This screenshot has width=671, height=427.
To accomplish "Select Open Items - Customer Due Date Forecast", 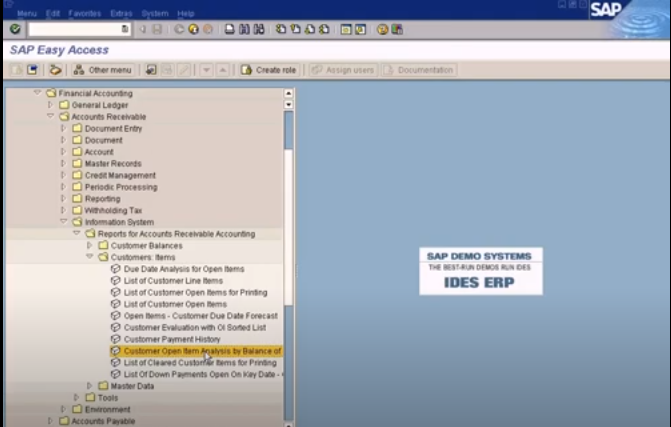I will [201, 316].
